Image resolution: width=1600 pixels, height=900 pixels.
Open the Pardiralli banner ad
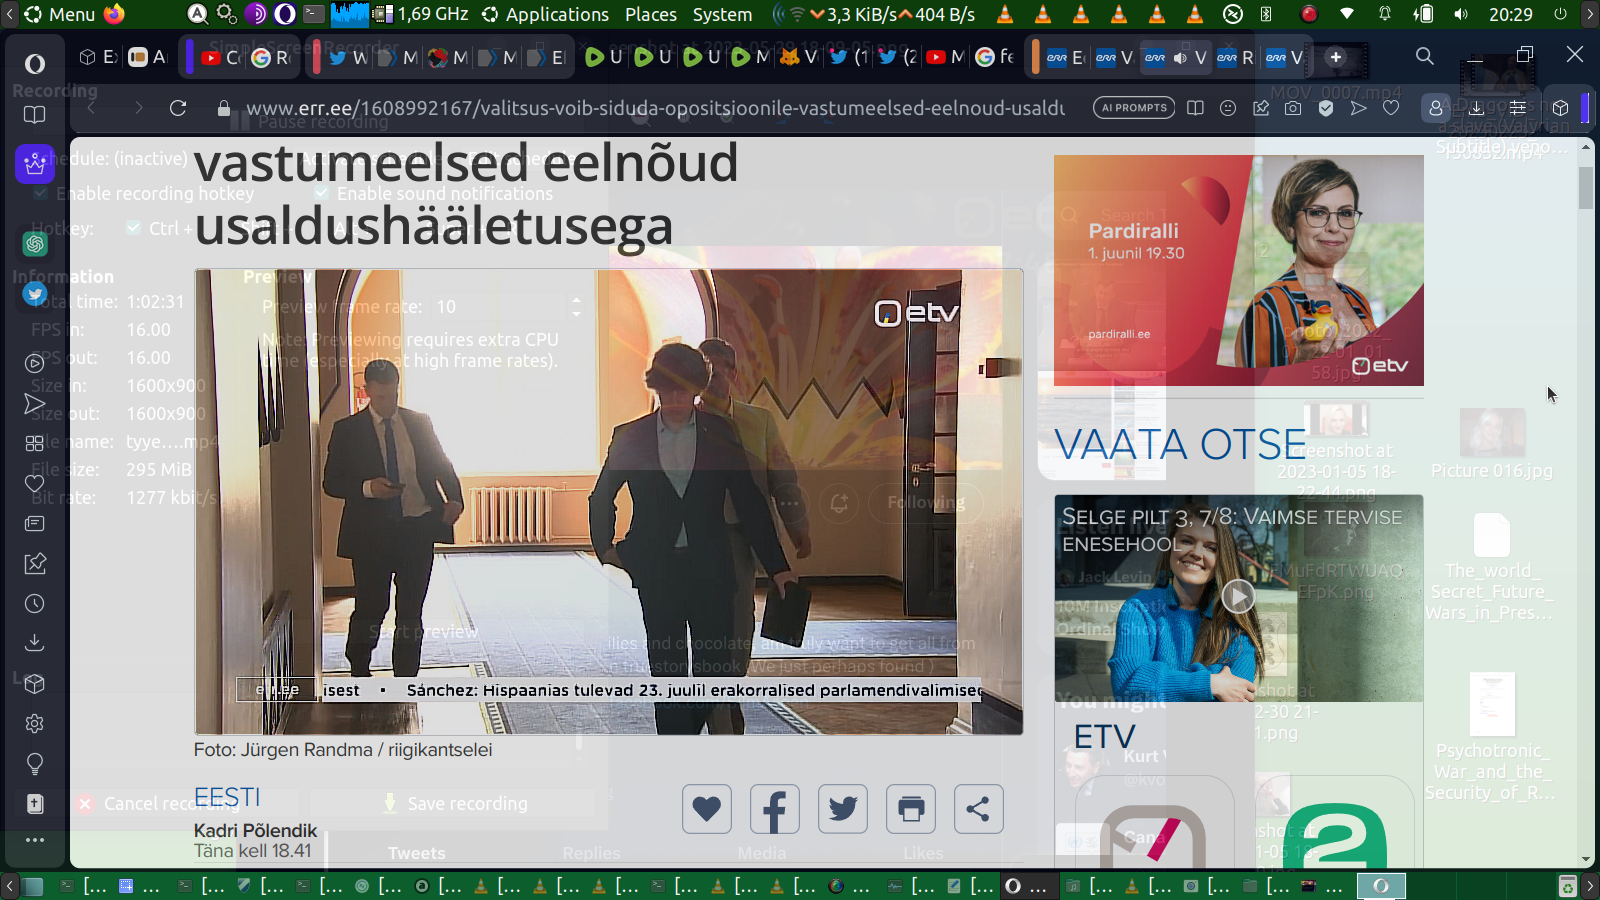point(1239,270)
